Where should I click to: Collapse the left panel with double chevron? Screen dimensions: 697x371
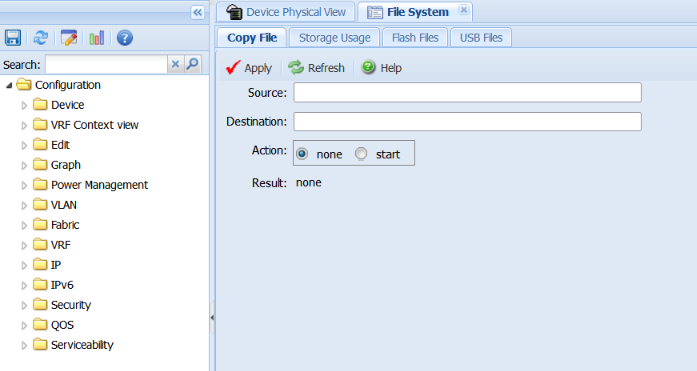[x=197, y=12]
